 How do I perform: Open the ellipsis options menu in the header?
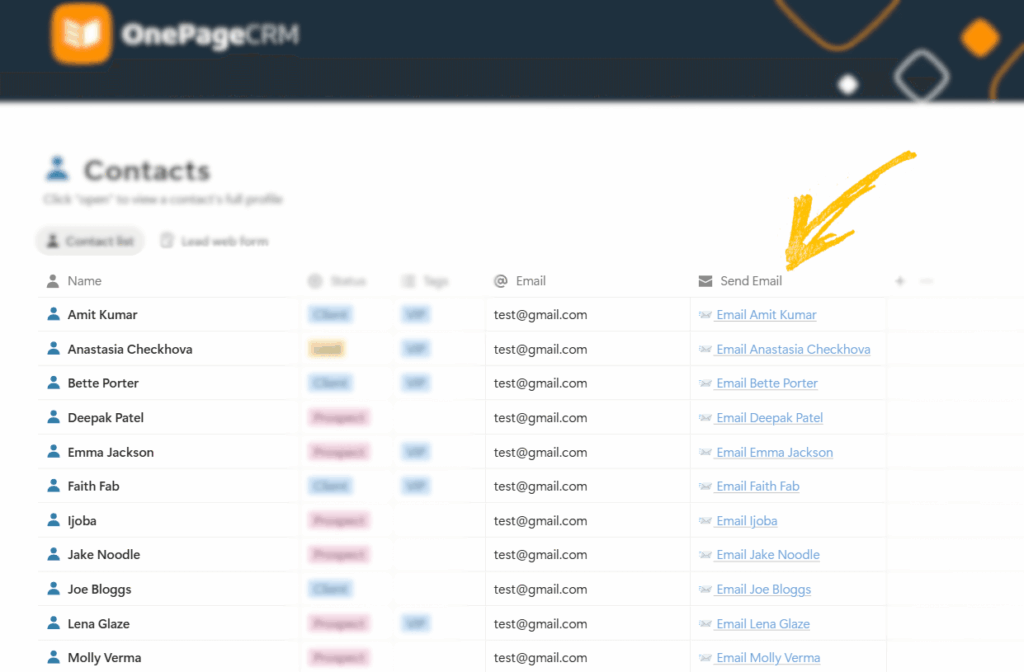click(x=926, y=282)
